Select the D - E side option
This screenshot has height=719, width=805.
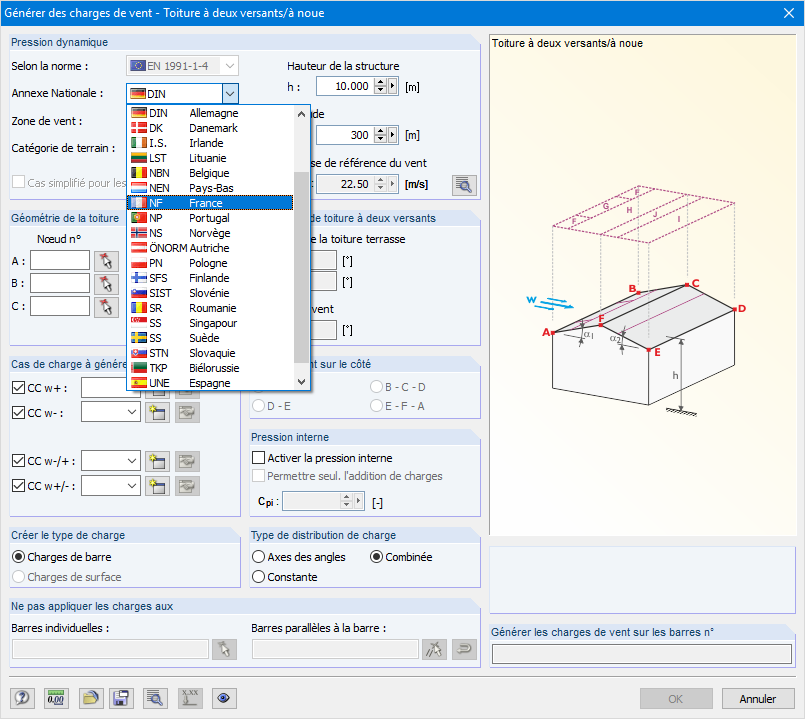click(258, 406)
